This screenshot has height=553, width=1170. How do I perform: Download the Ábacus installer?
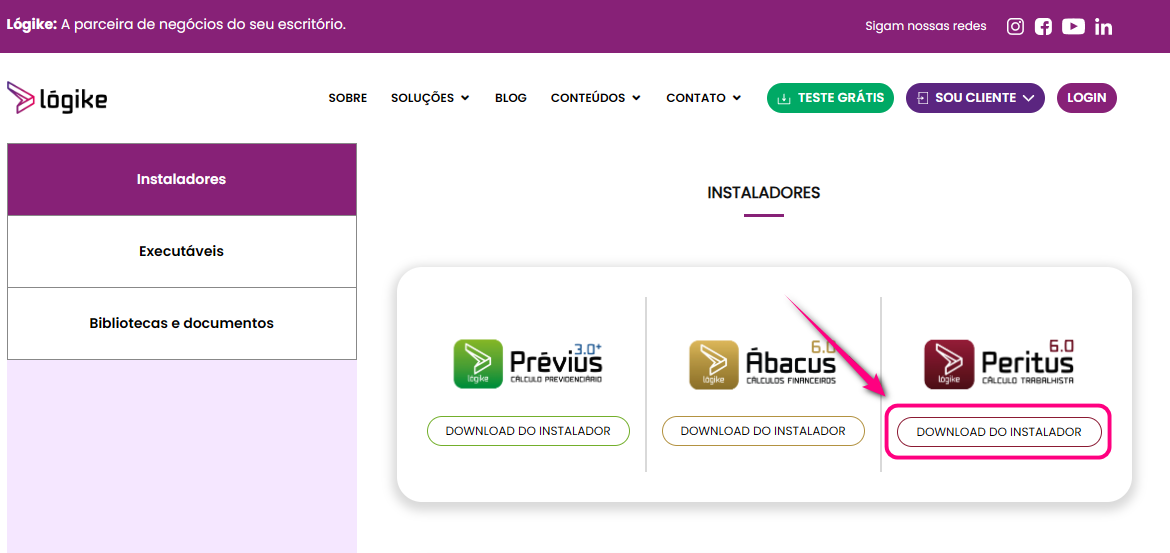click(763, 431)
